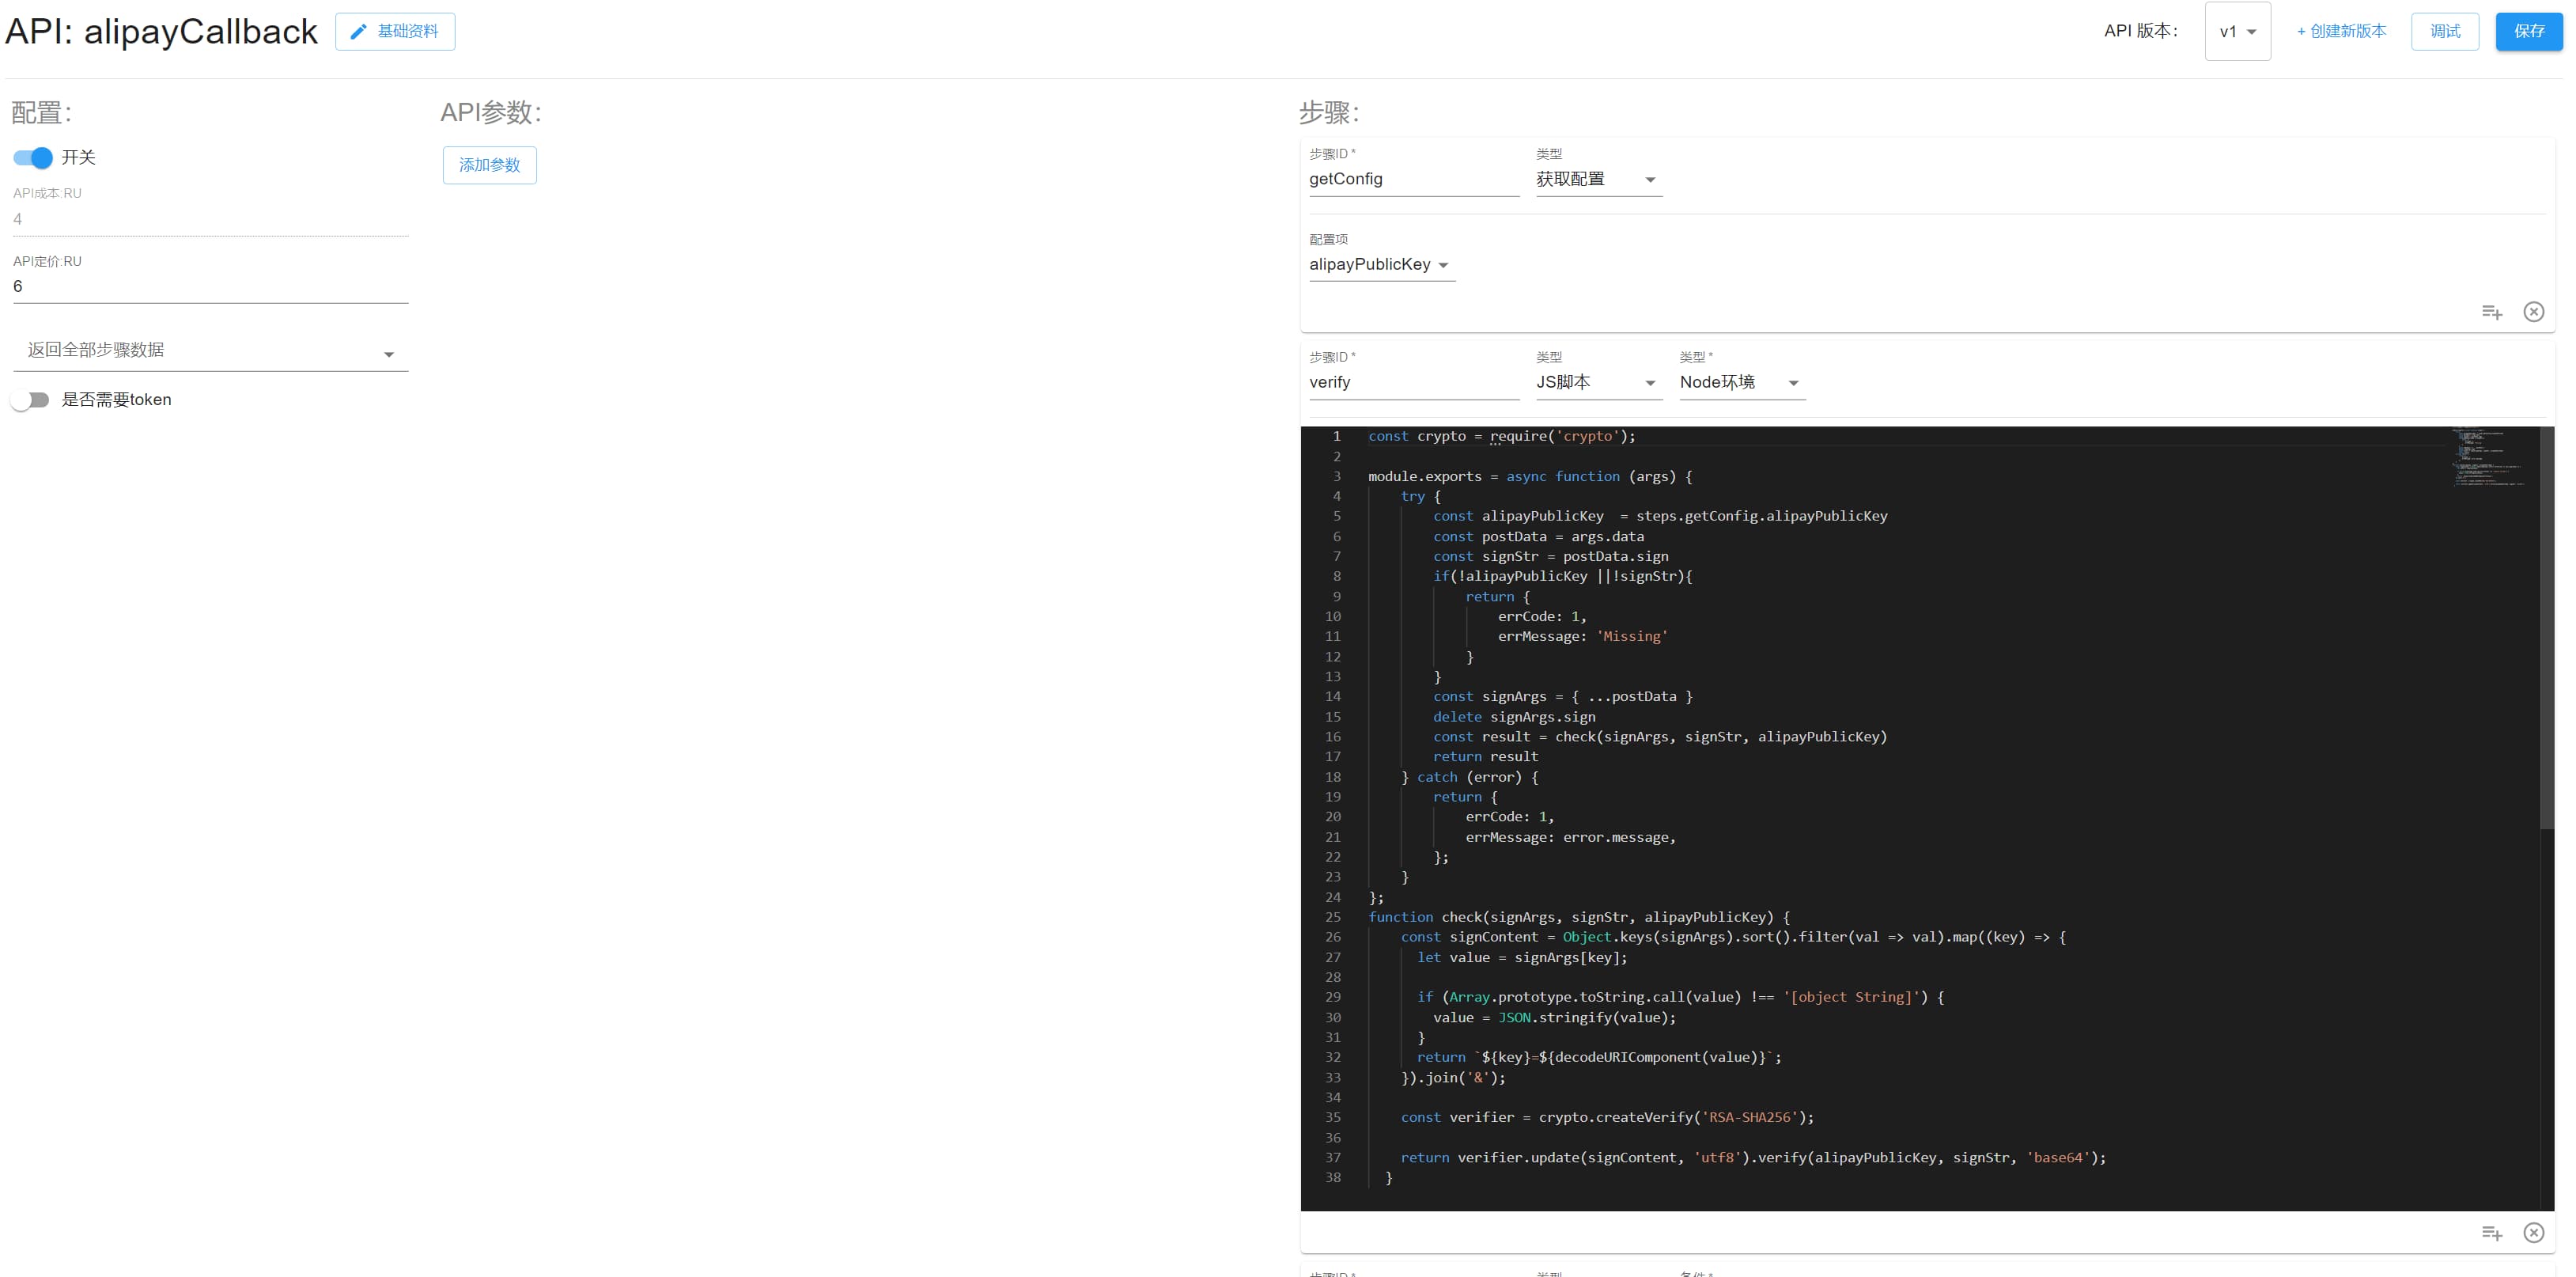The image size is (2576, 1277).
Task: Click the code editor minimap
Action: point(2490,458)
